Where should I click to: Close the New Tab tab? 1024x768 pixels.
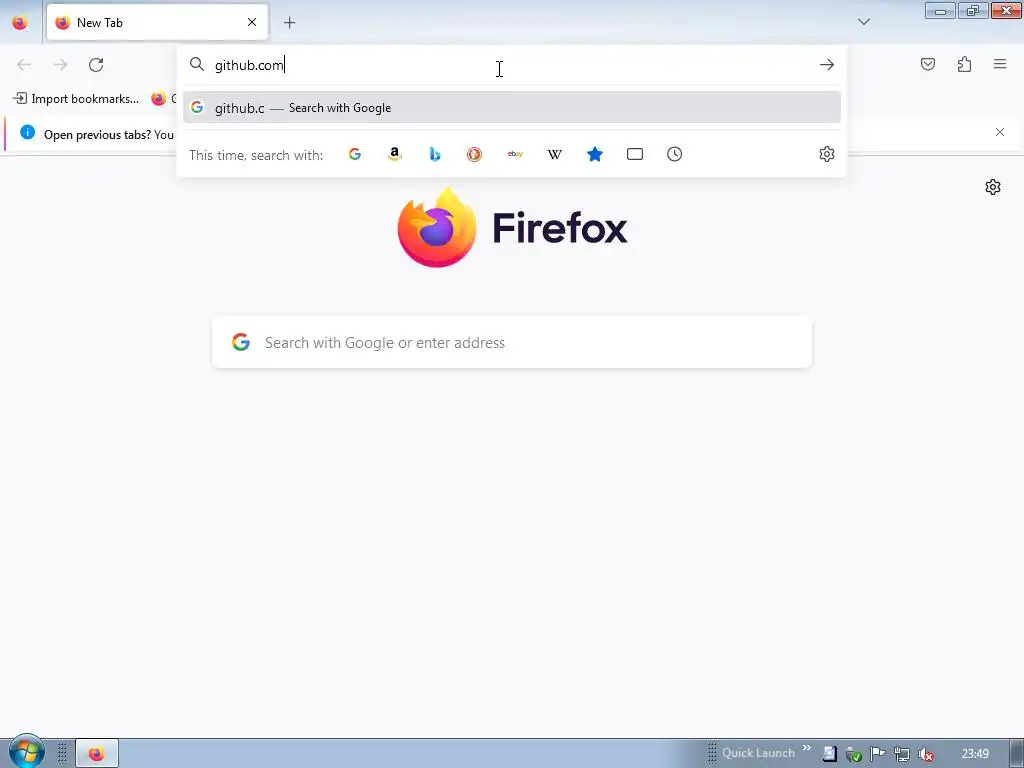point(251,22)
